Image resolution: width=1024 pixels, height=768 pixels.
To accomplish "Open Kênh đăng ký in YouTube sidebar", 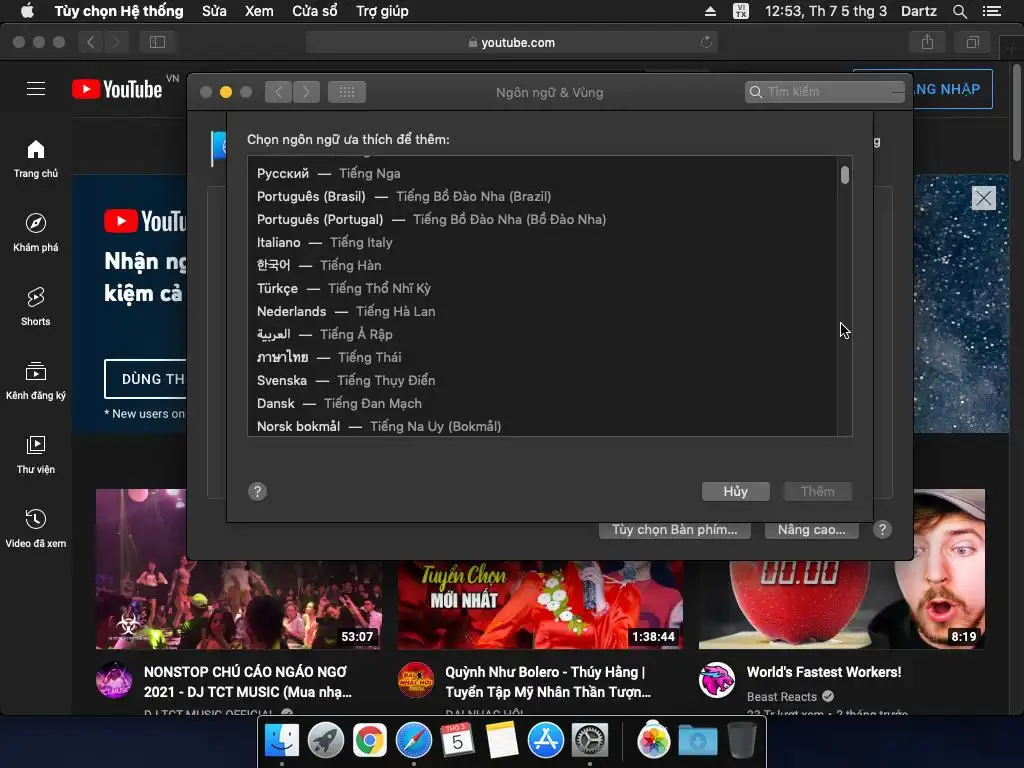I will [36, 380].
